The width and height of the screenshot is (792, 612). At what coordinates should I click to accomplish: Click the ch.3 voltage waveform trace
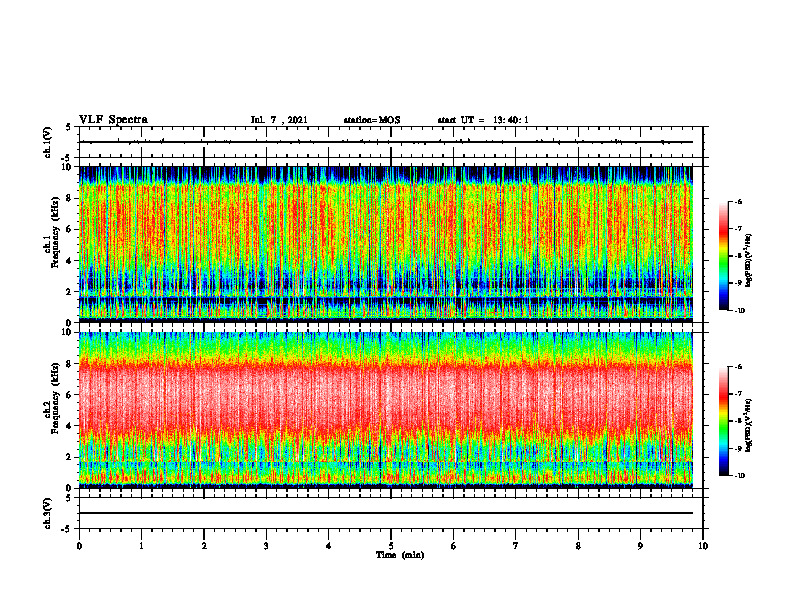386,513
